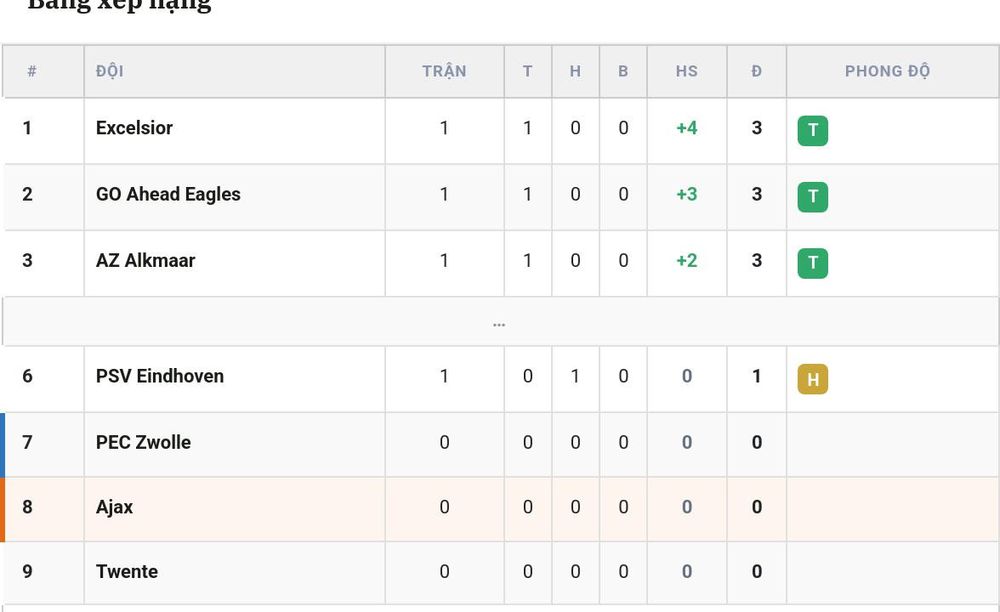Click the TRẬN column header
1000x612 pixels.
(445, 71)
